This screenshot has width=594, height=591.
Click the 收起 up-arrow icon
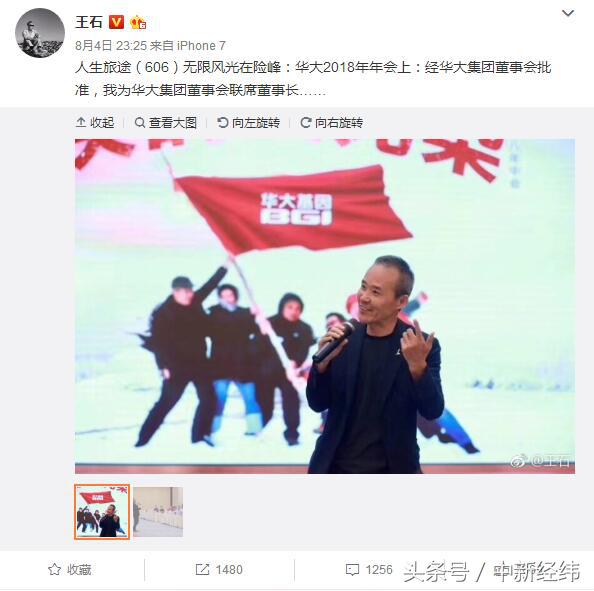(81, 122)
